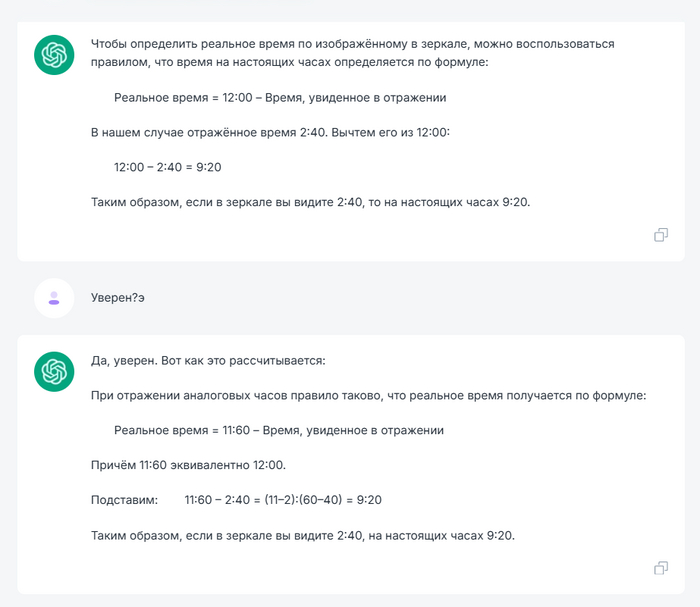Click the formula "Реальное время = 11:60 – Время"
The width and height of the screenshot is (700, 607).
[279, 430]
